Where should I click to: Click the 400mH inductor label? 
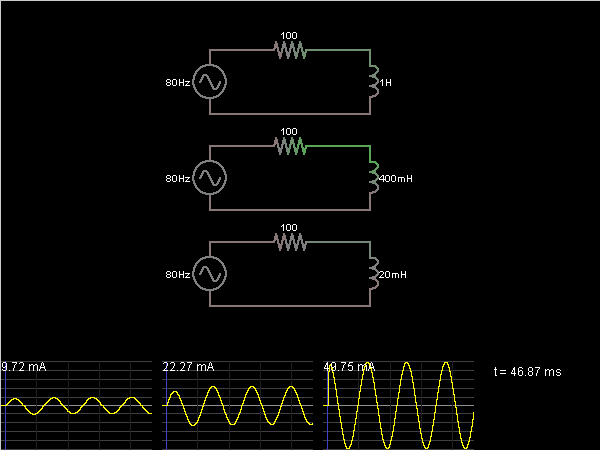click(x=396, y=179)
